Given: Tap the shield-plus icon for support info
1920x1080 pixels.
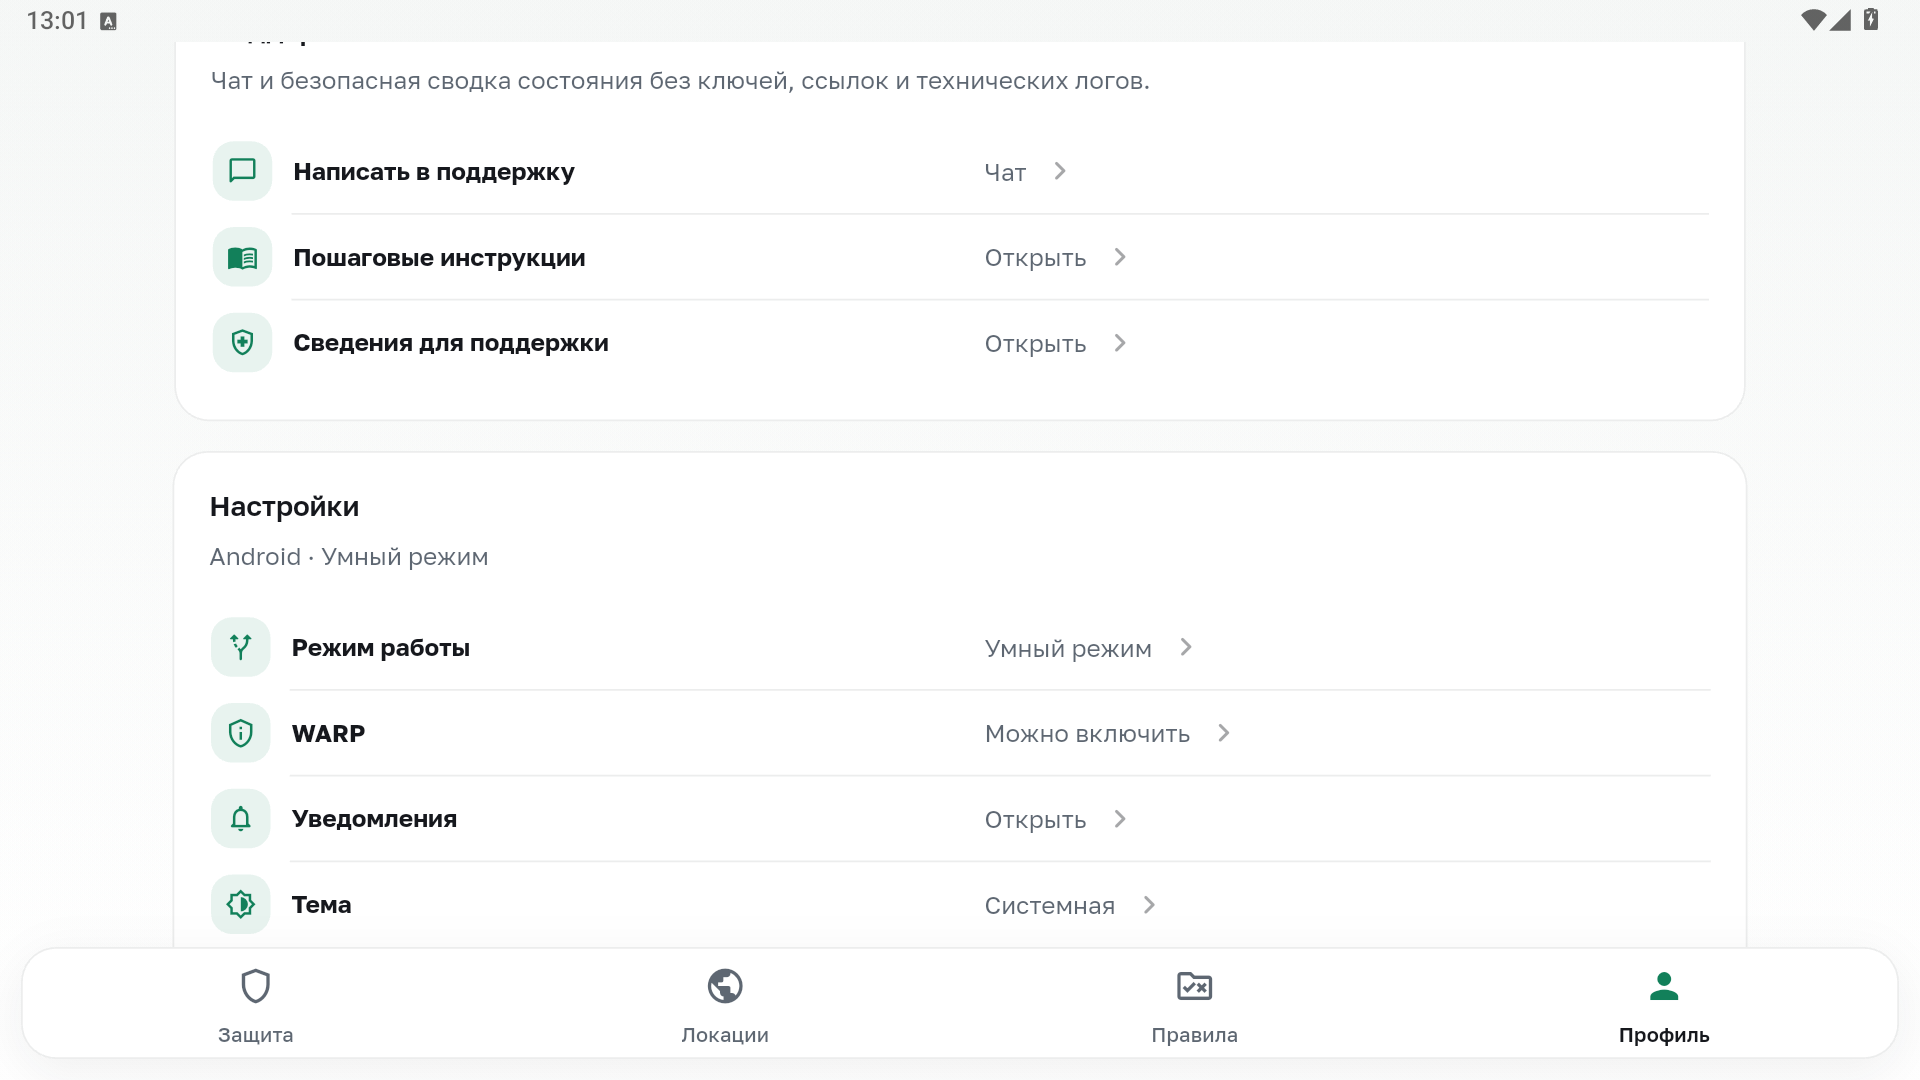Looking at the screenshot, I should pyautogui.click(x=242, y=343).
